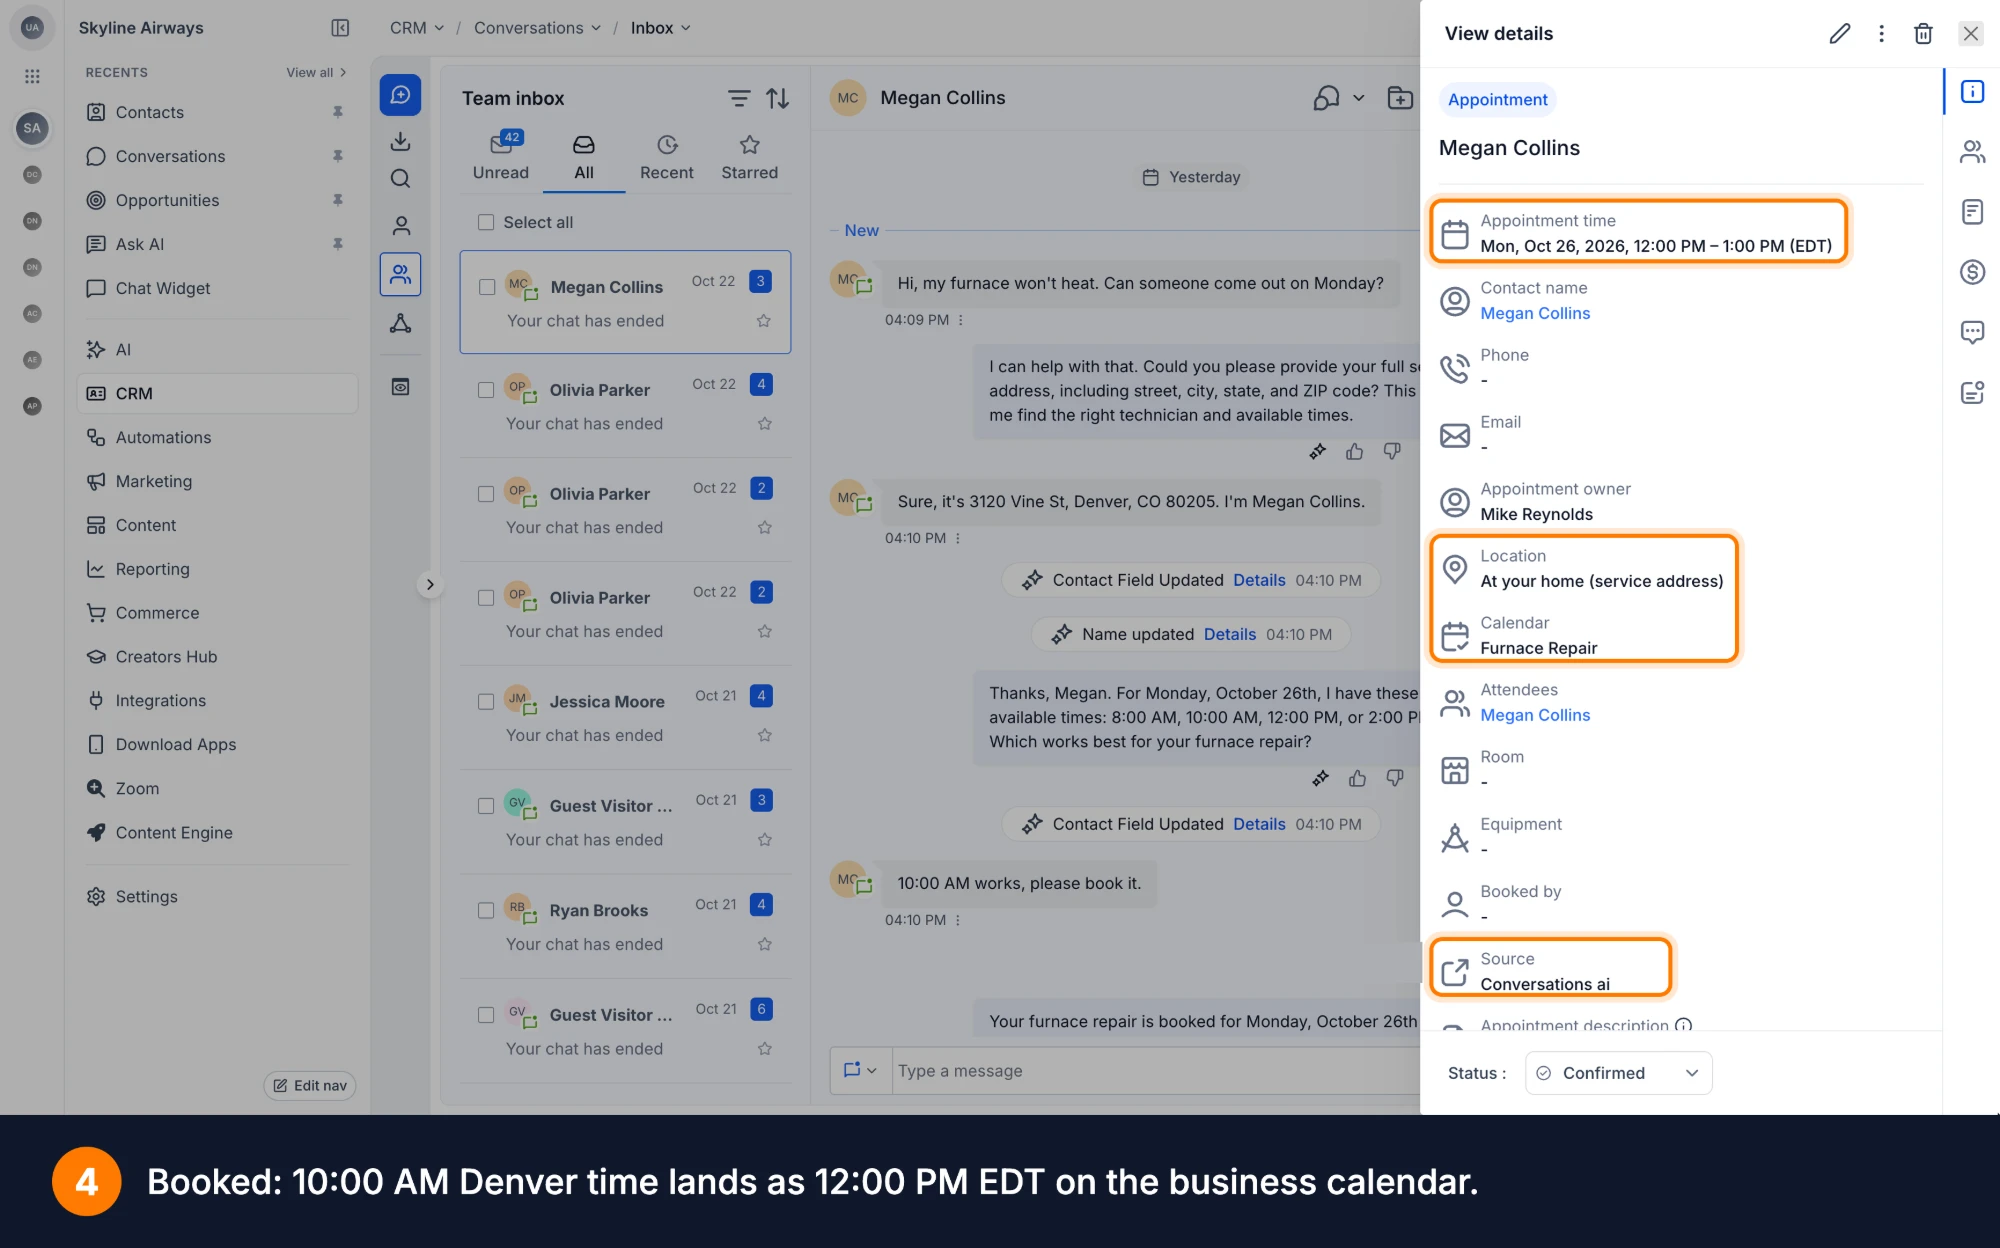Viewport: 2000px width, 1248px height.
Task: Click the add-to-folder icon in the chat header
Action: coord(1400,98)
